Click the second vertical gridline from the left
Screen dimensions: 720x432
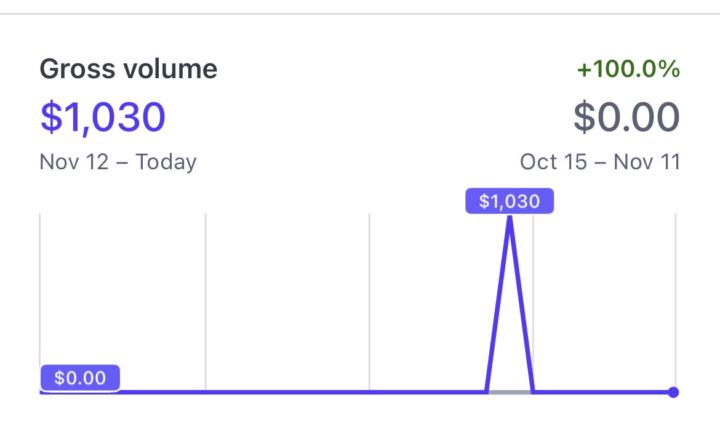tap(205, 300)
